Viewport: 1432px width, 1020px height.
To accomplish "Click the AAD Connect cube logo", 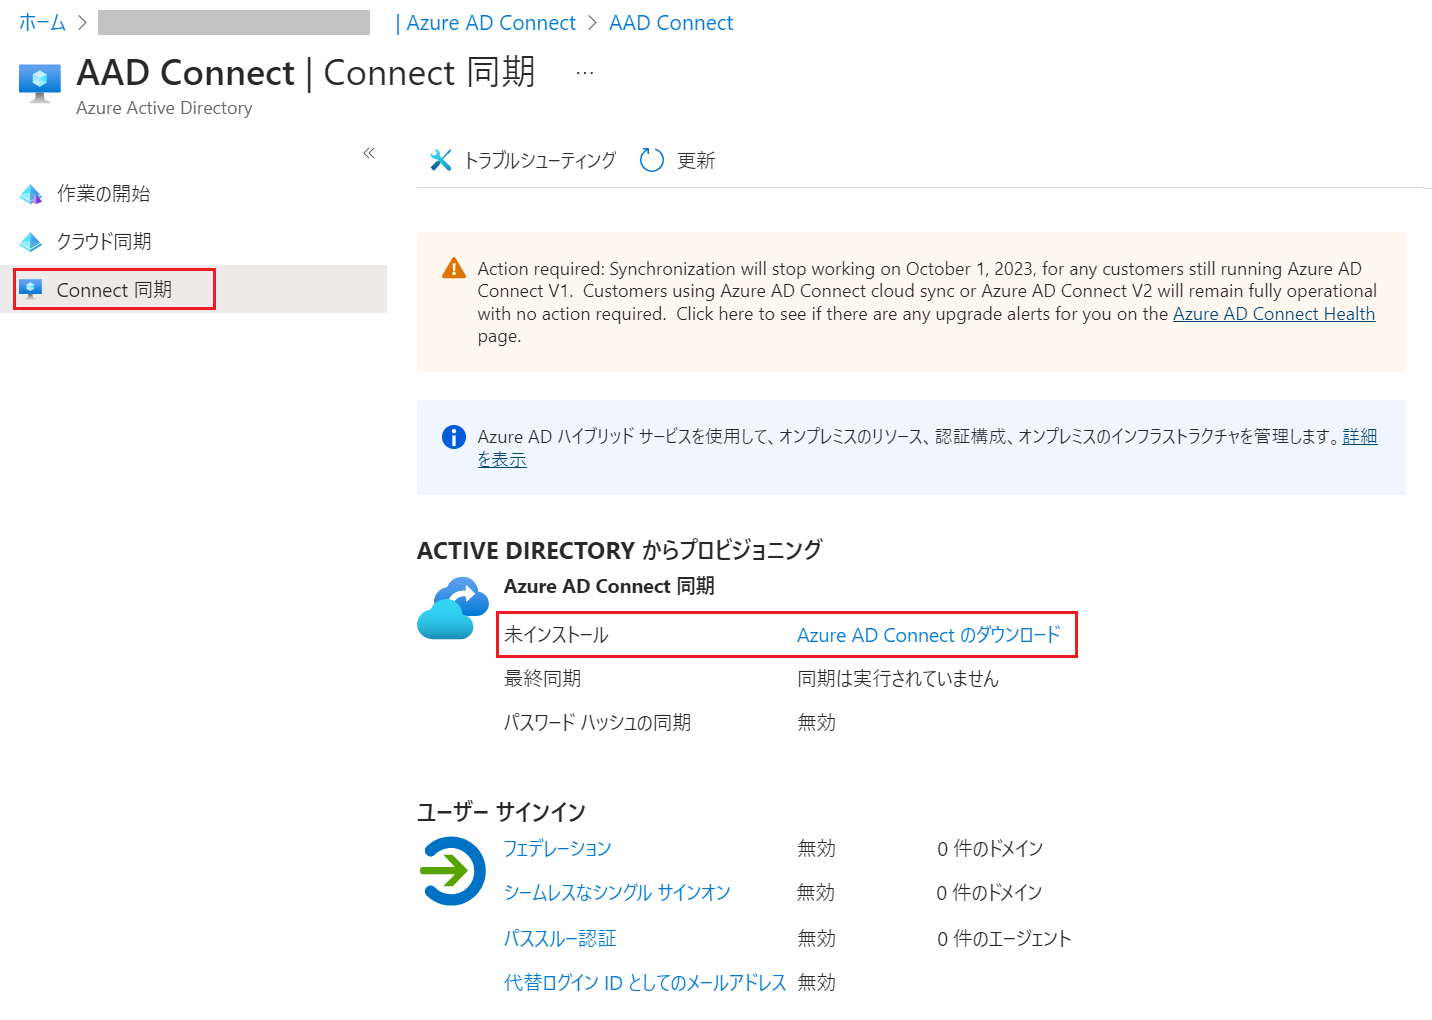I will (39, 80).
